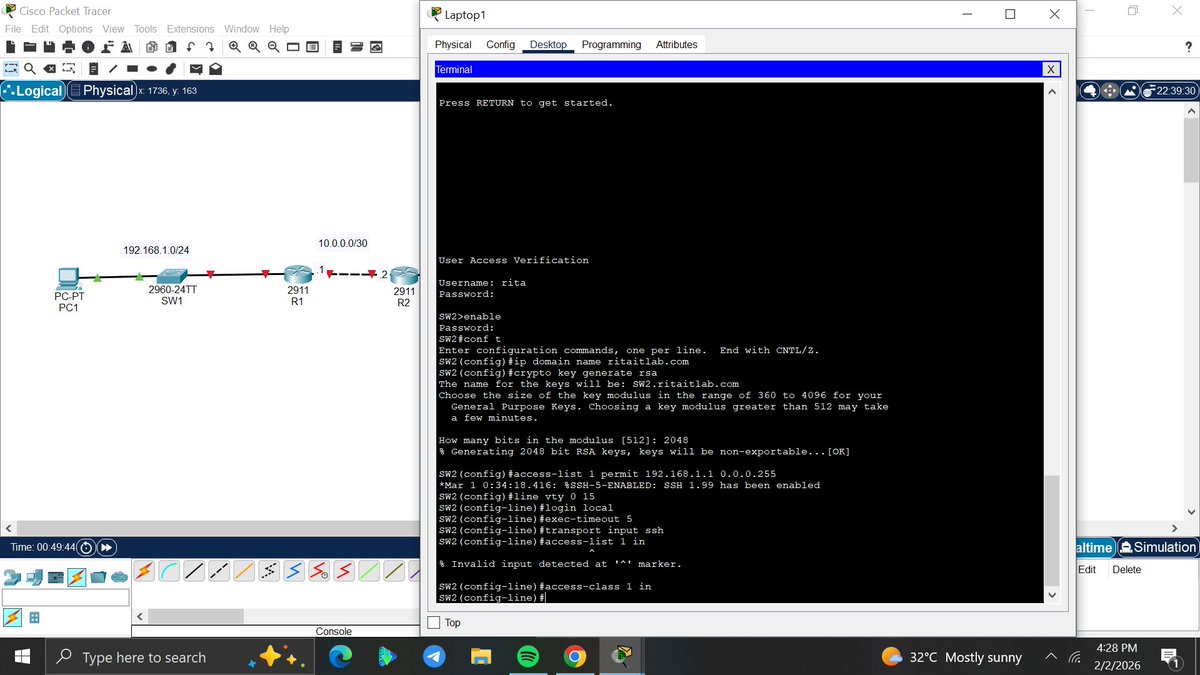Open the Config tab in Laptop1 window
The image size is (1200, 675).
(500, 45)
